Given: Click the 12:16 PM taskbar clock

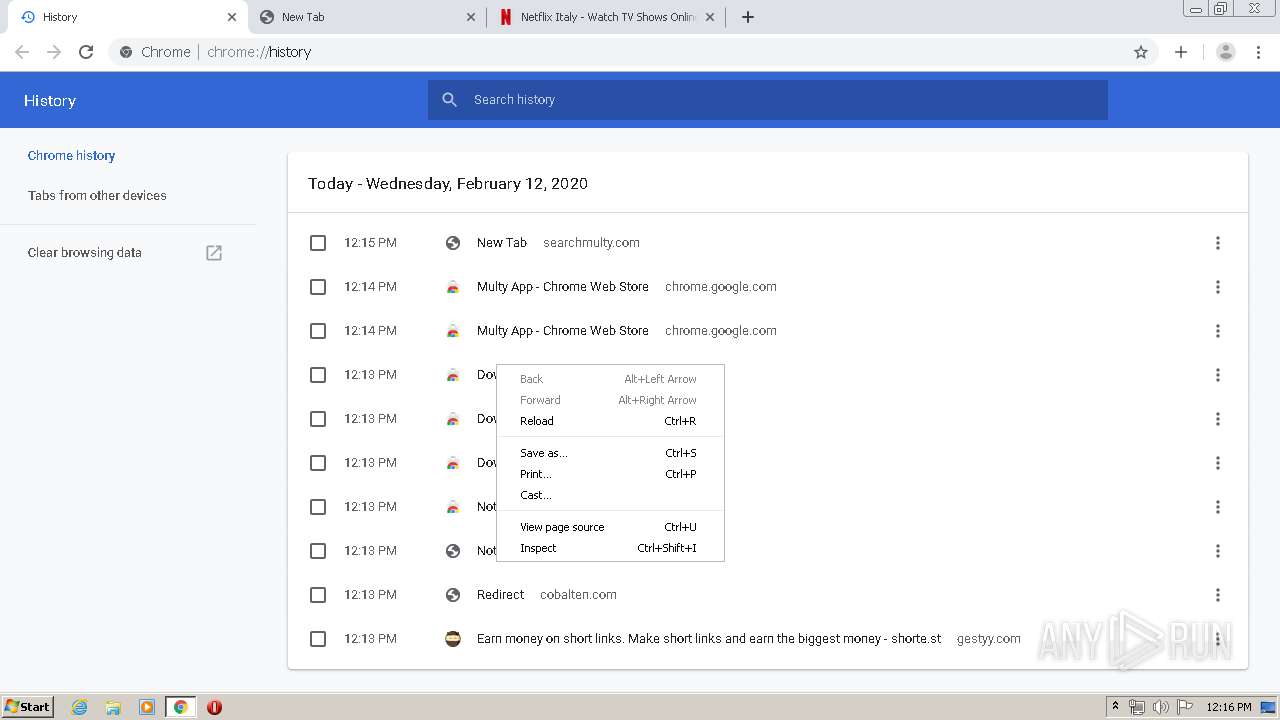Looking at the screenshot, I should (x=1229, y=707).
